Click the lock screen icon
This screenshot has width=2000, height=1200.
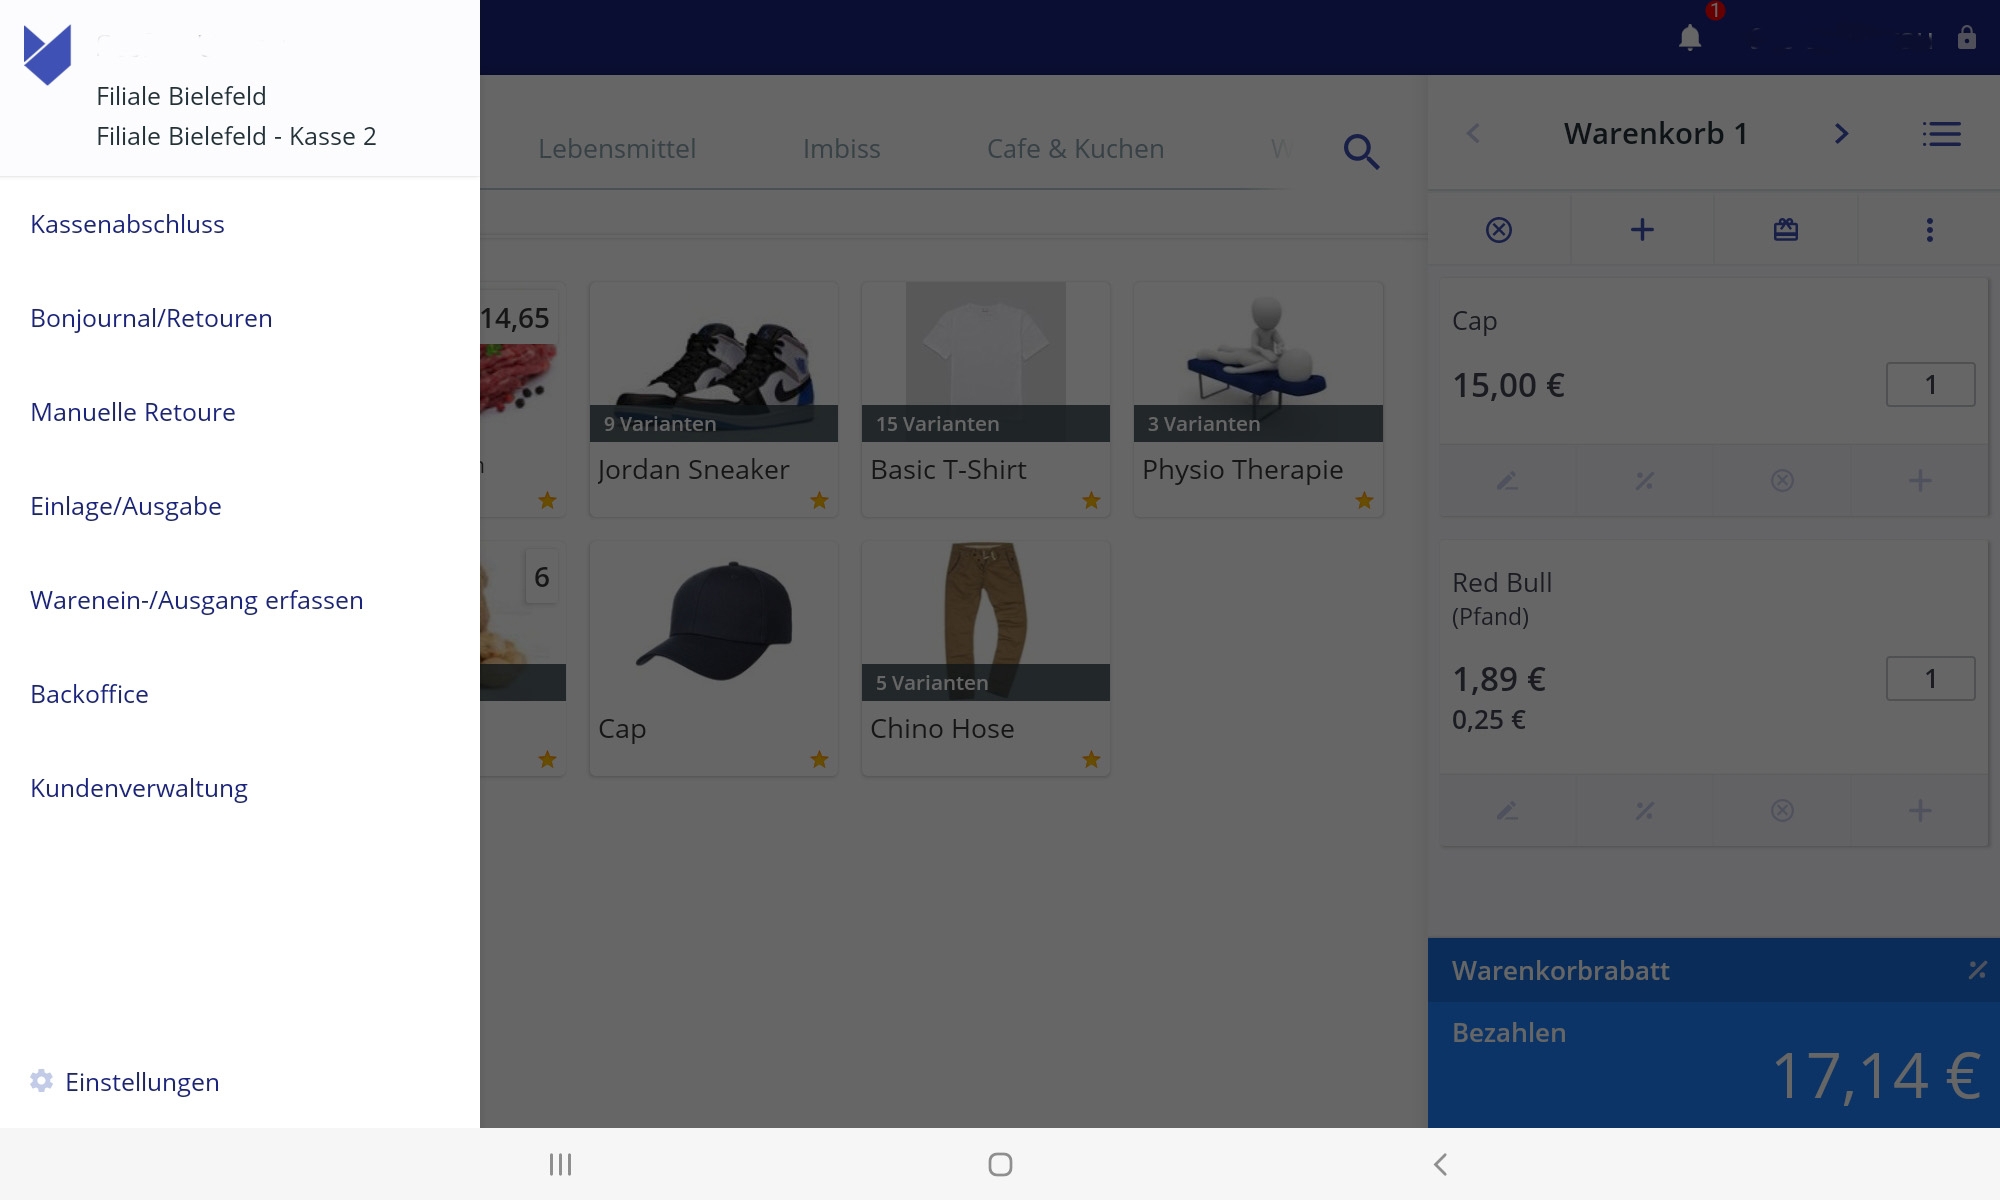(x=1966, y=38)
